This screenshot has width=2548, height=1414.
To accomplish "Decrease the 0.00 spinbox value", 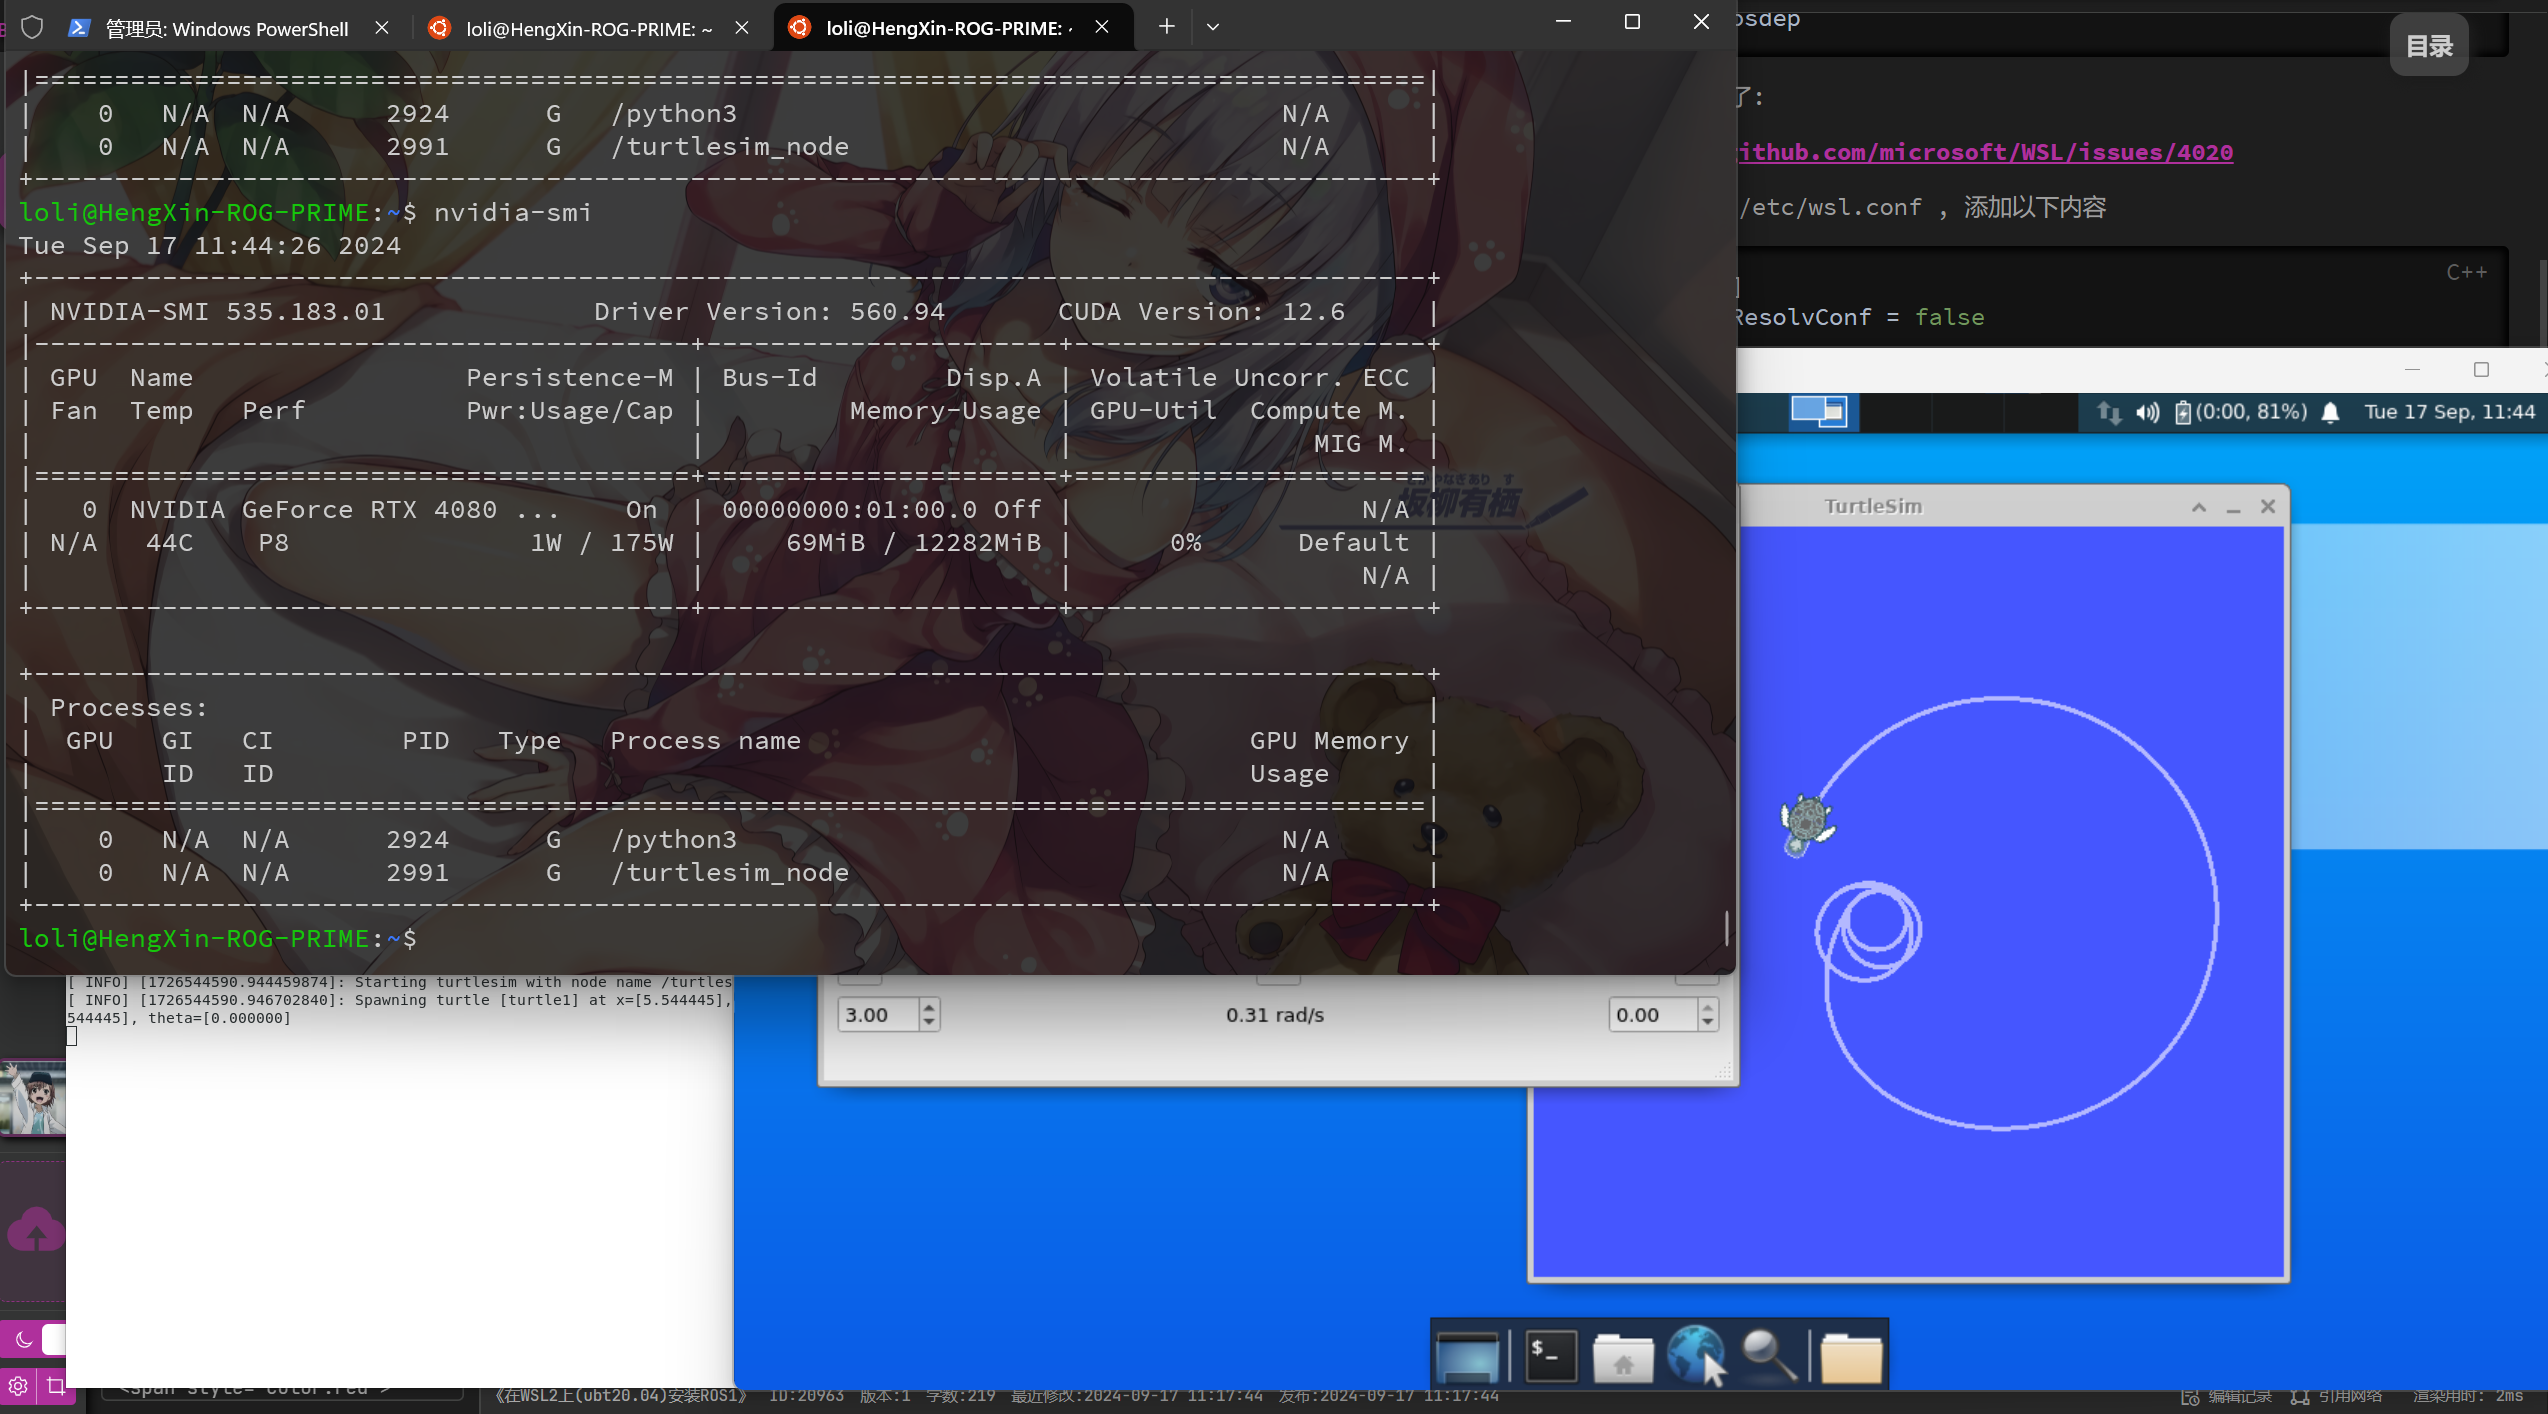I will tap(1708, 1022).
